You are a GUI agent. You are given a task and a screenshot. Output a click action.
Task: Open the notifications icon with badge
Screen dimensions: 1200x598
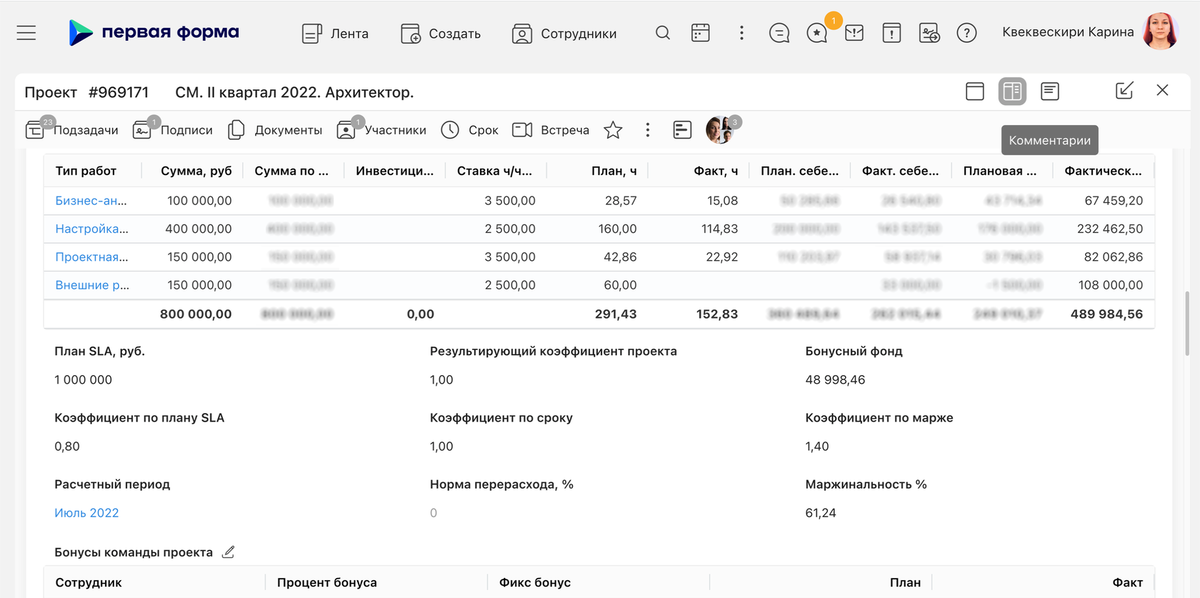(816, 32)
